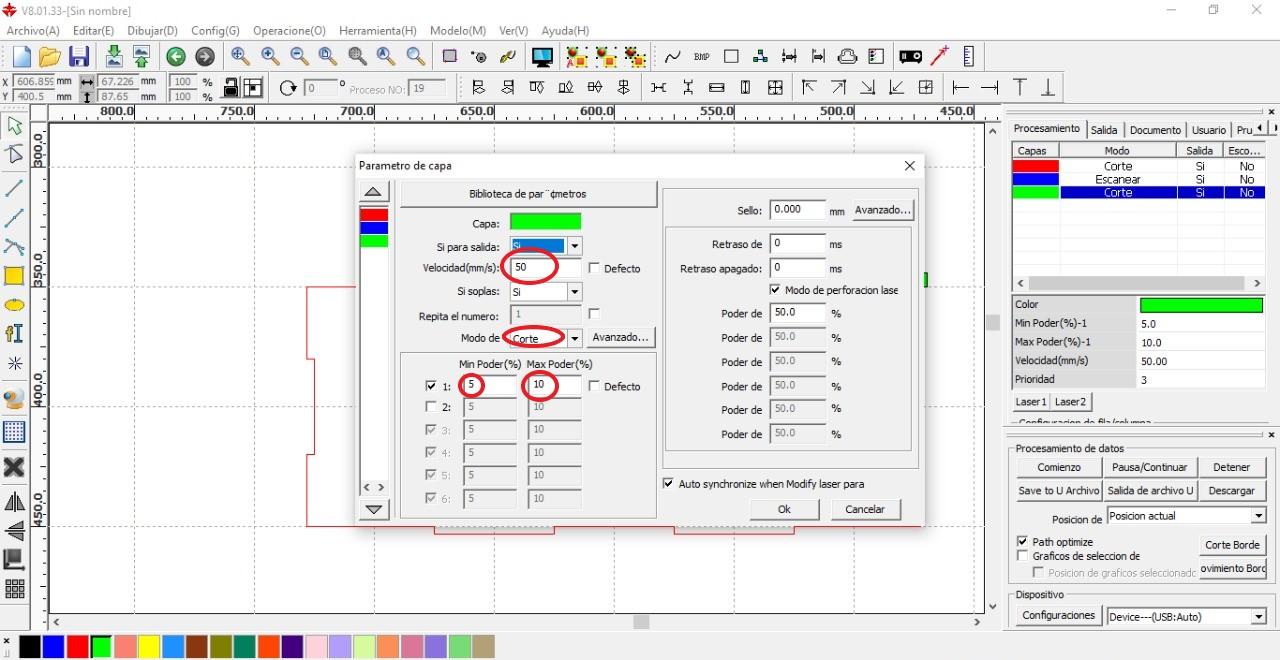This screenshot has width=1280, height=660.
Task: Click the Ok button in the dialog
Action: (x=784, y=509)
